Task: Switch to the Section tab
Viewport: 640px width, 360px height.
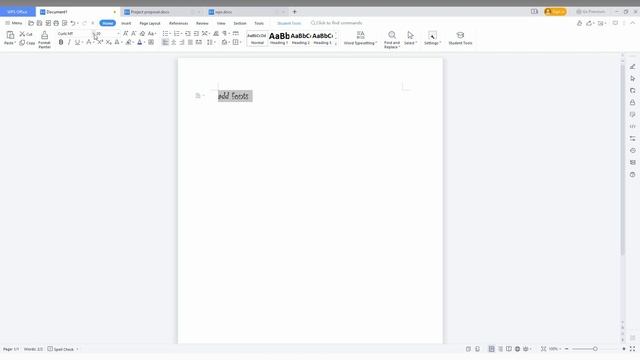Action: [240, 23]
